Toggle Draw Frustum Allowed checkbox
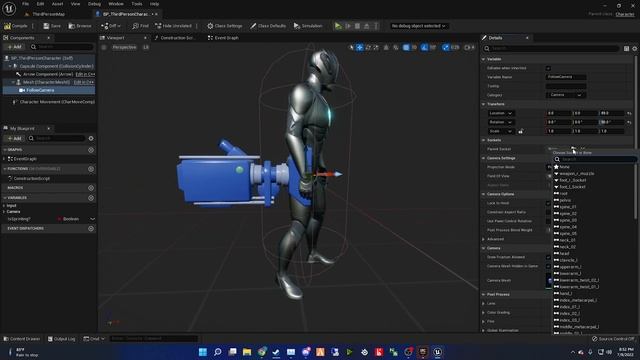Screen dimensions: 640x360 [x=549, y=257]
